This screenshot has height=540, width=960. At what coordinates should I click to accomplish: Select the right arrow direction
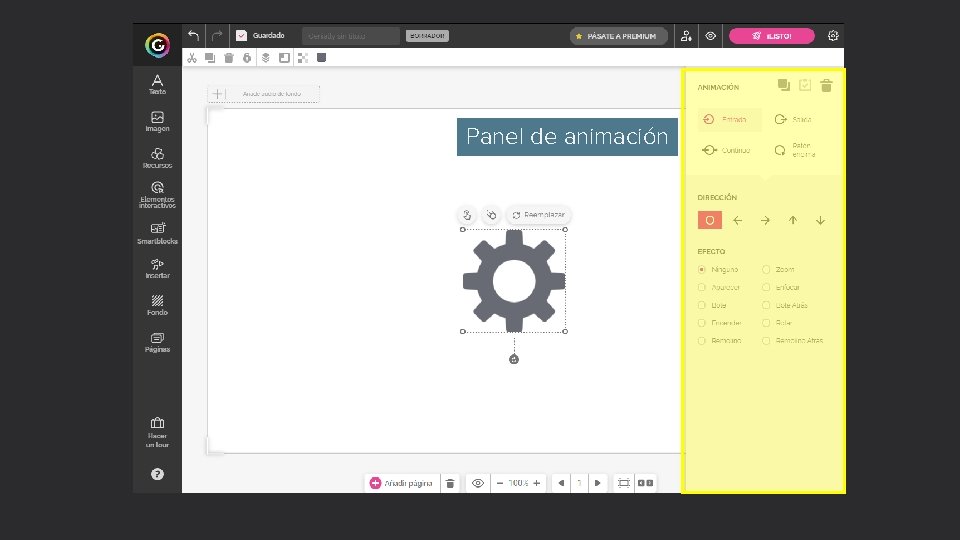click(x=765, y=220)
